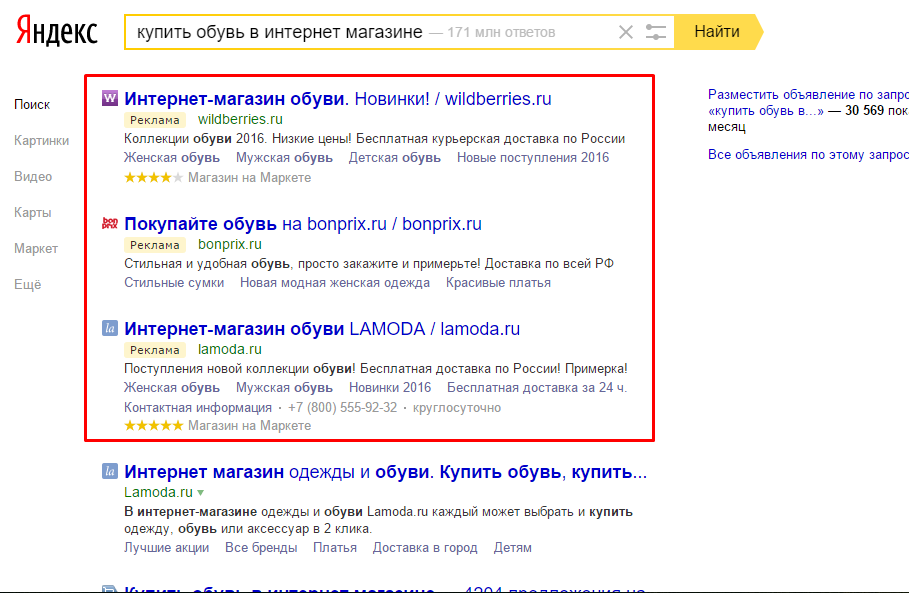909x593 pixels.
Task: Click the green Lamoda.ru organic URL
Action: click(x=158, y=492)
